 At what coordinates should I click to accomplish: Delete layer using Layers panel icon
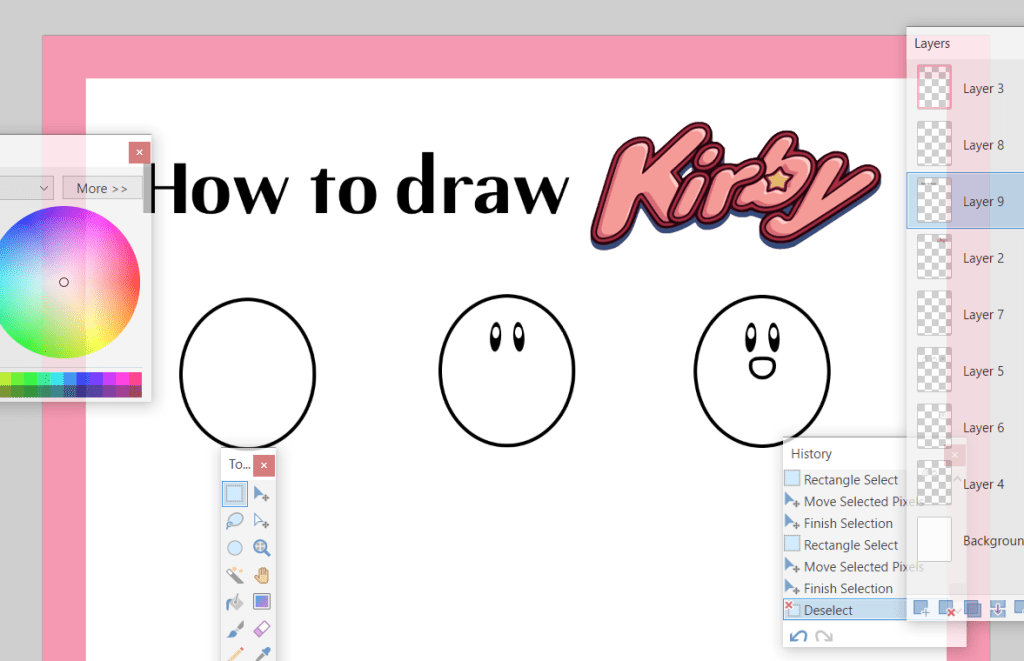click(946, 608)
